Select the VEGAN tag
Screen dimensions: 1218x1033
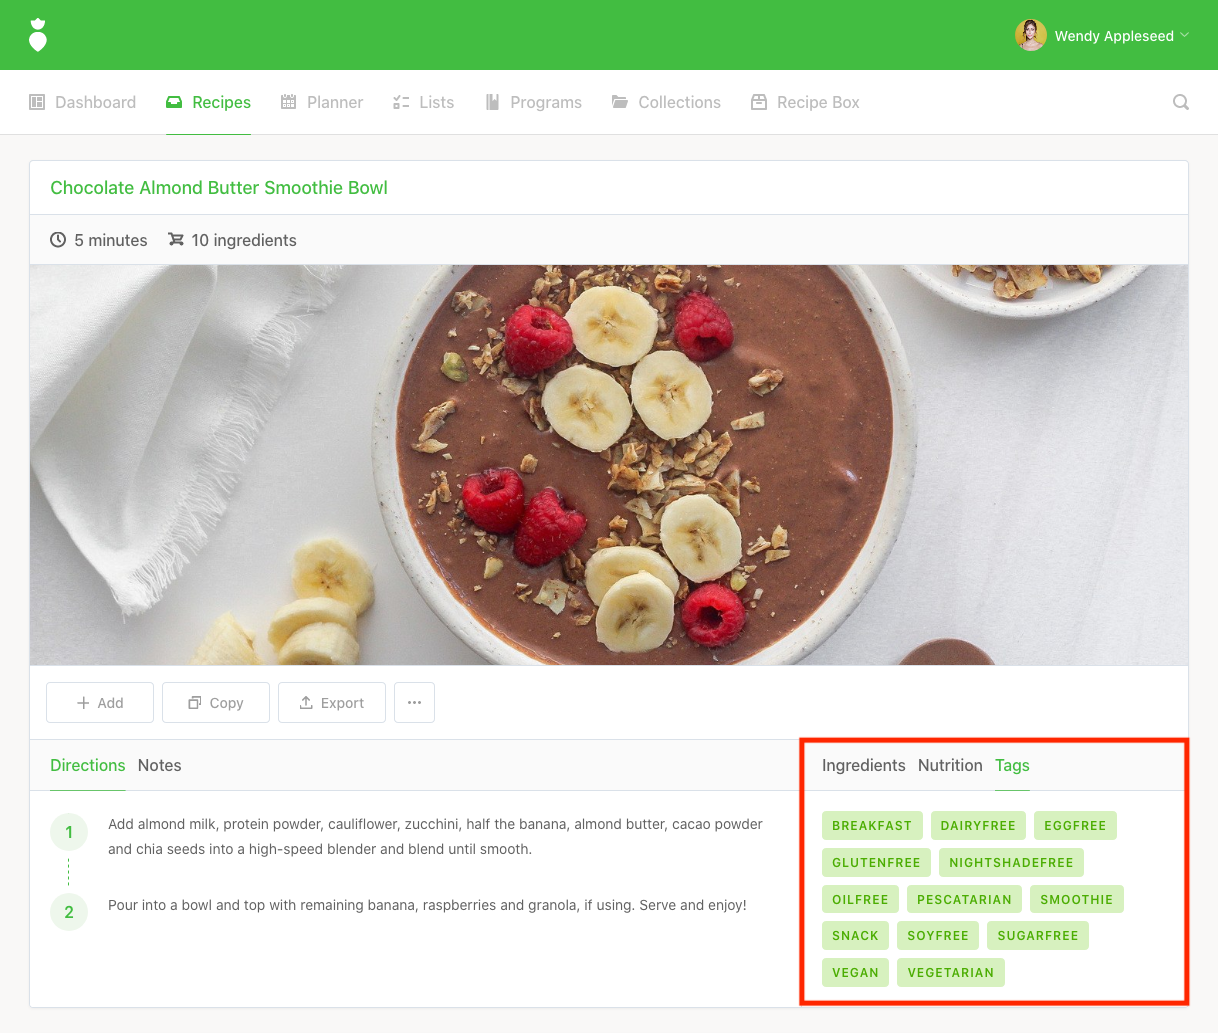click(x=855, y=972)
